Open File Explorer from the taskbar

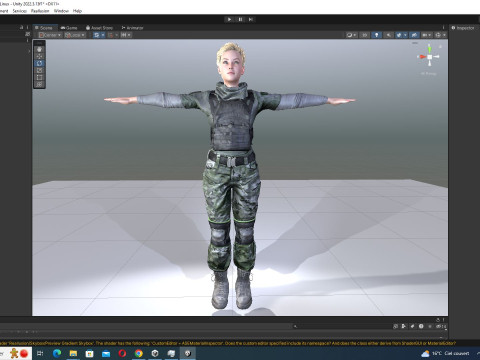tap(73, 353)
